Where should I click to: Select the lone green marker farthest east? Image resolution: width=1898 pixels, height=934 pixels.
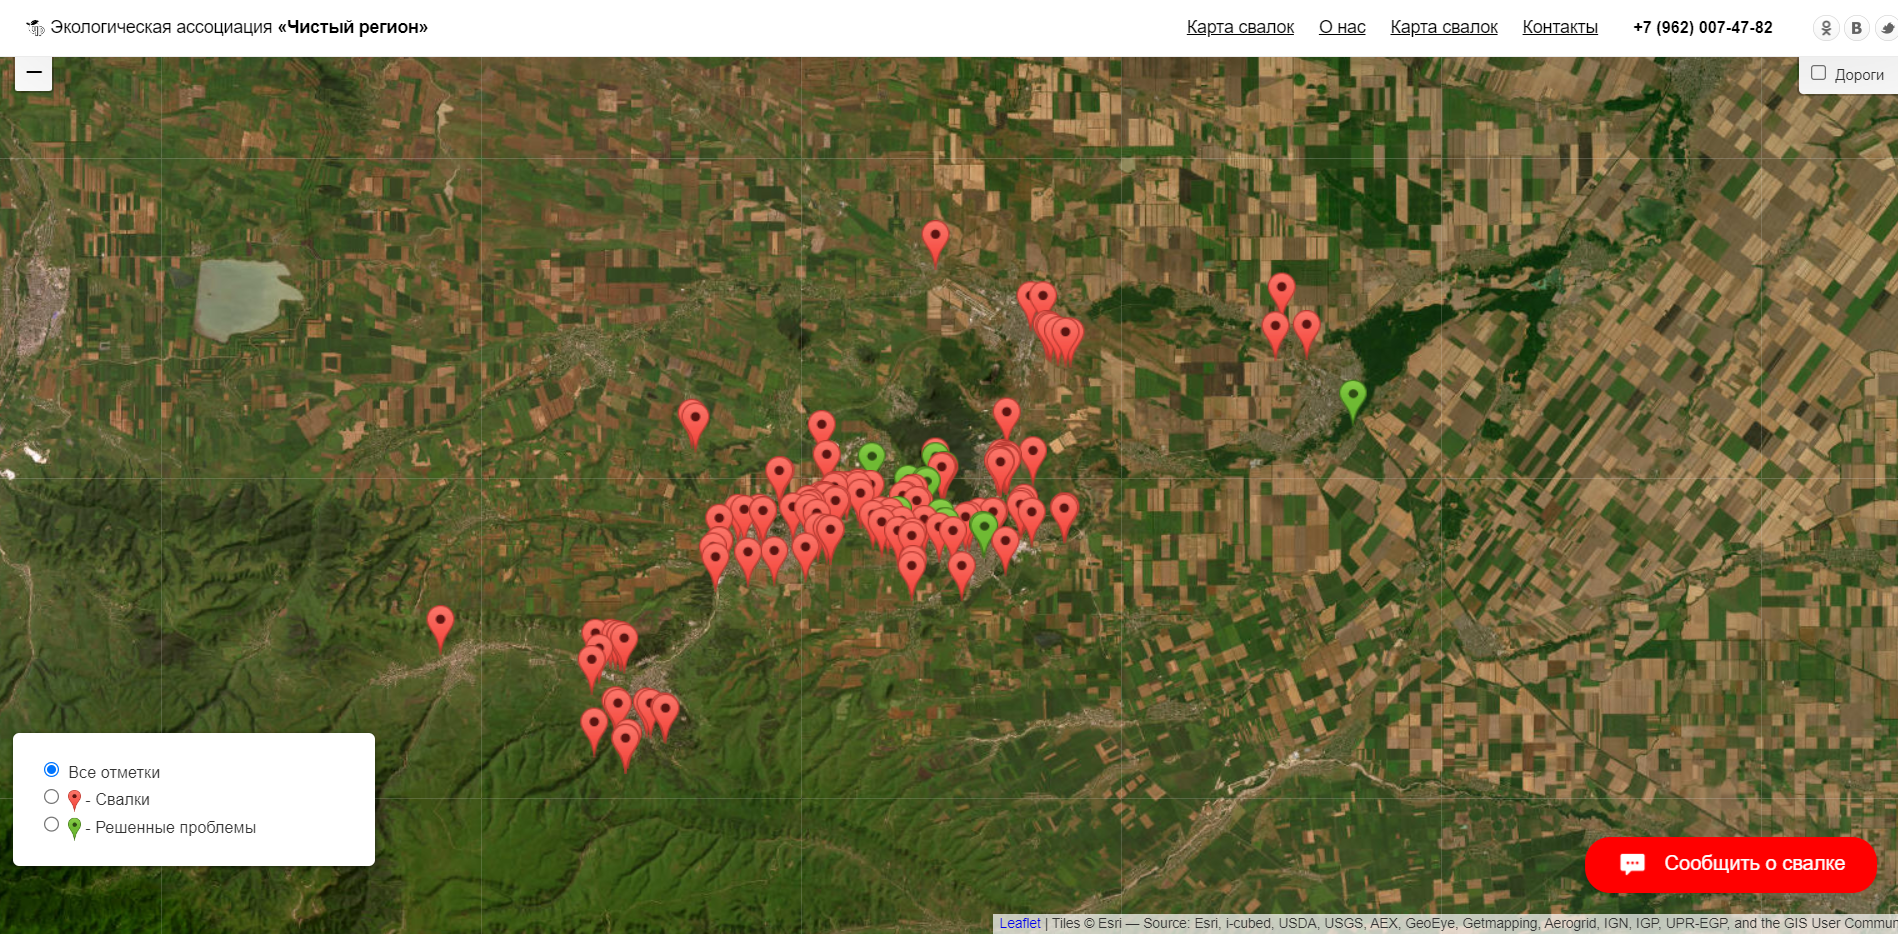1352,397
